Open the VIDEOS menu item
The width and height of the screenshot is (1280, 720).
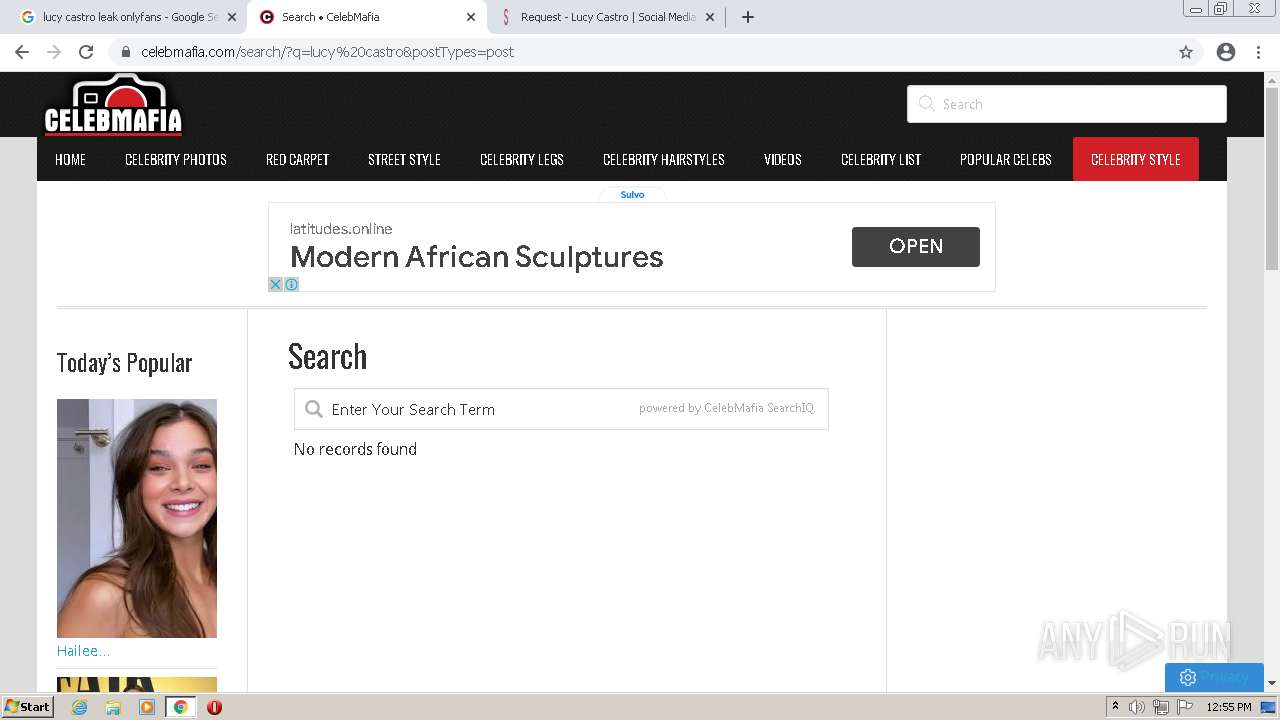tap(783, 159)
